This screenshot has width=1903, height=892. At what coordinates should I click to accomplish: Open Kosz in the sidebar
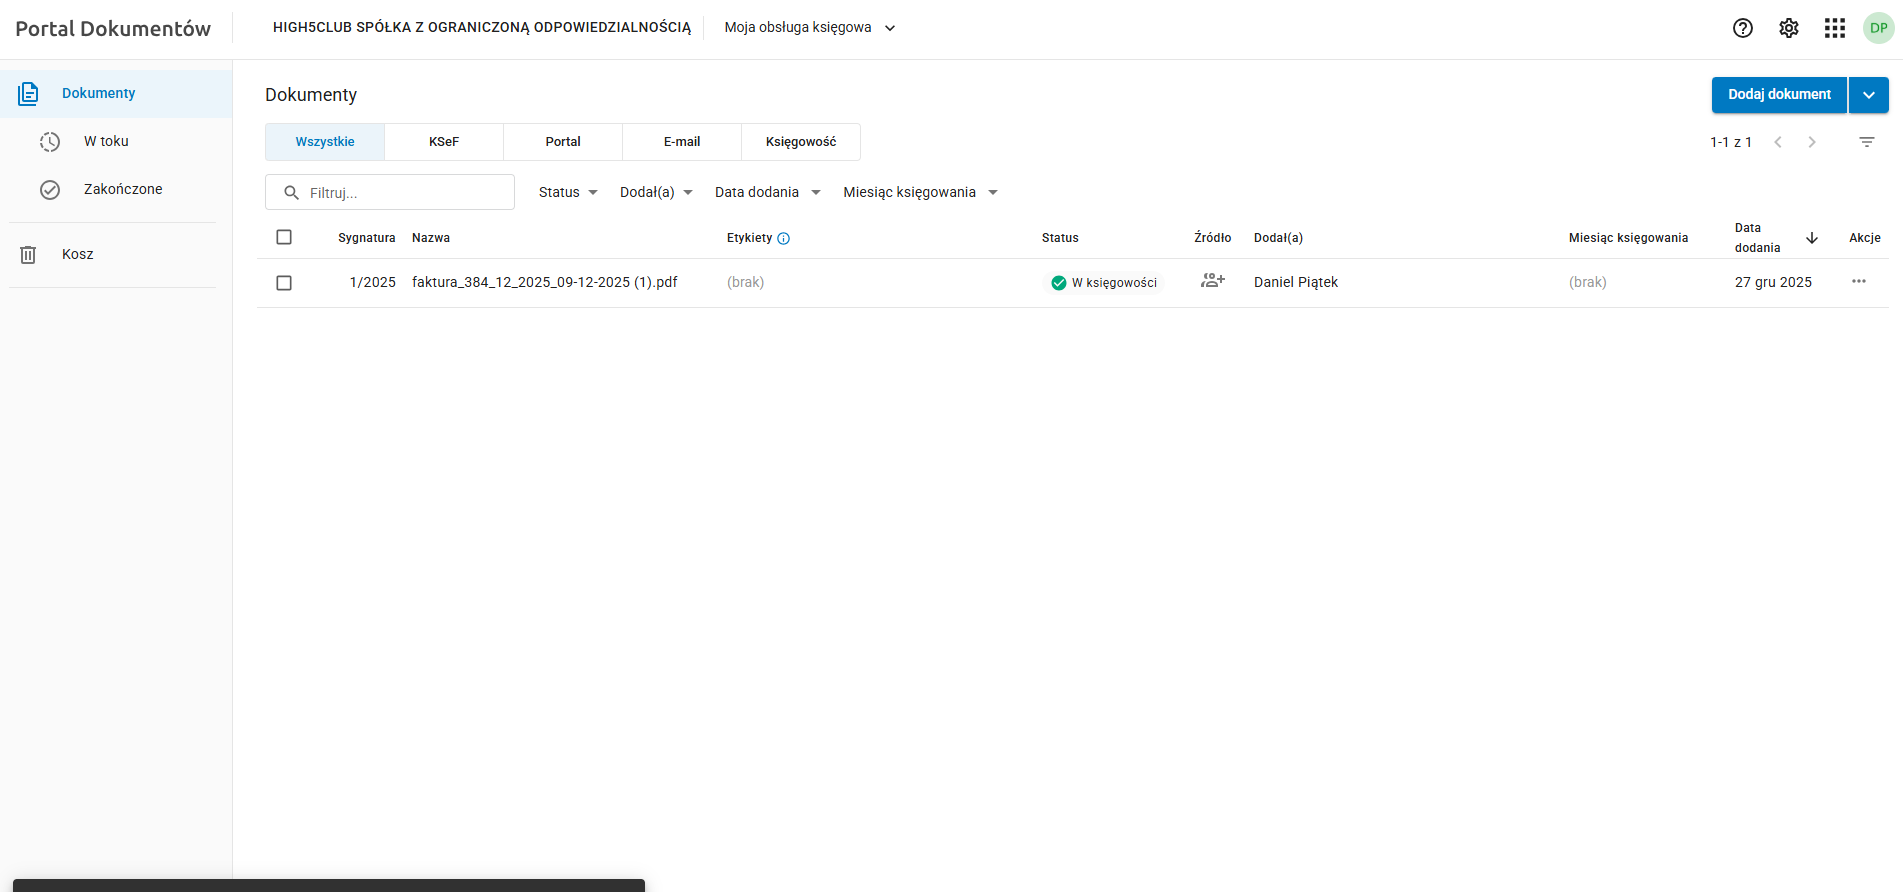click(116, 255)
